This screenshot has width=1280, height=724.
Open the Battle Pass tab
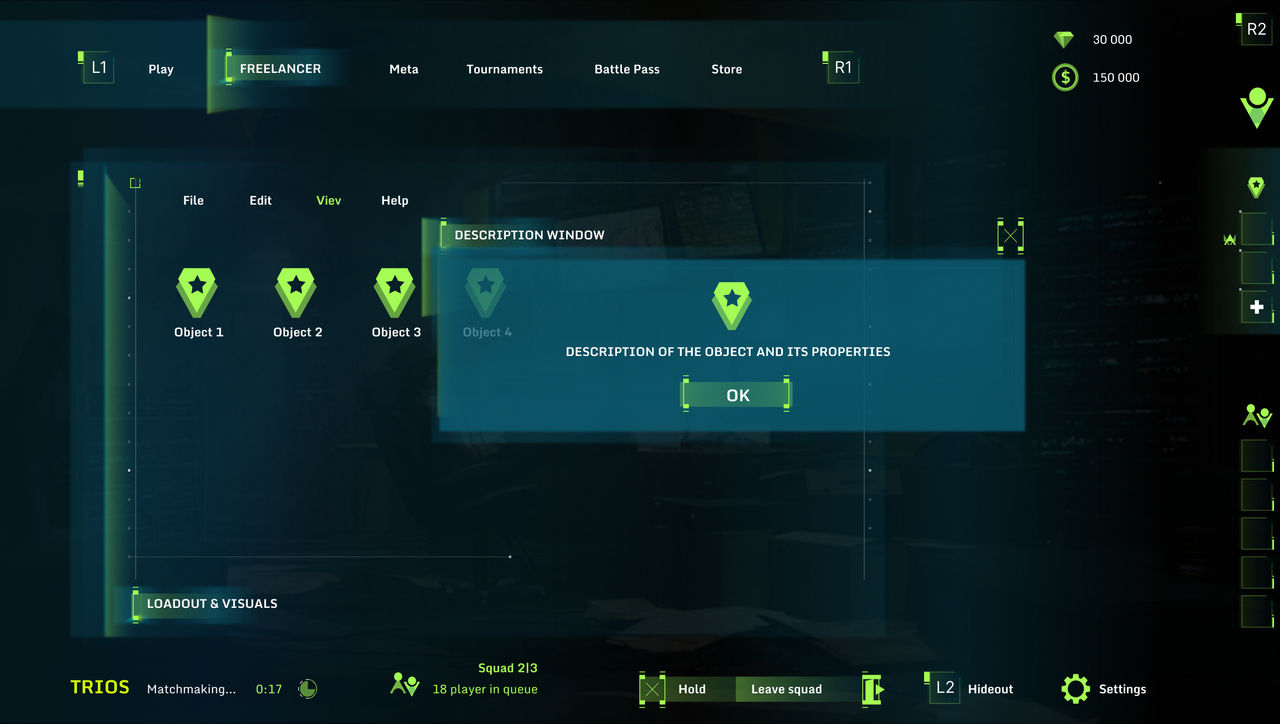pos(627,69)
